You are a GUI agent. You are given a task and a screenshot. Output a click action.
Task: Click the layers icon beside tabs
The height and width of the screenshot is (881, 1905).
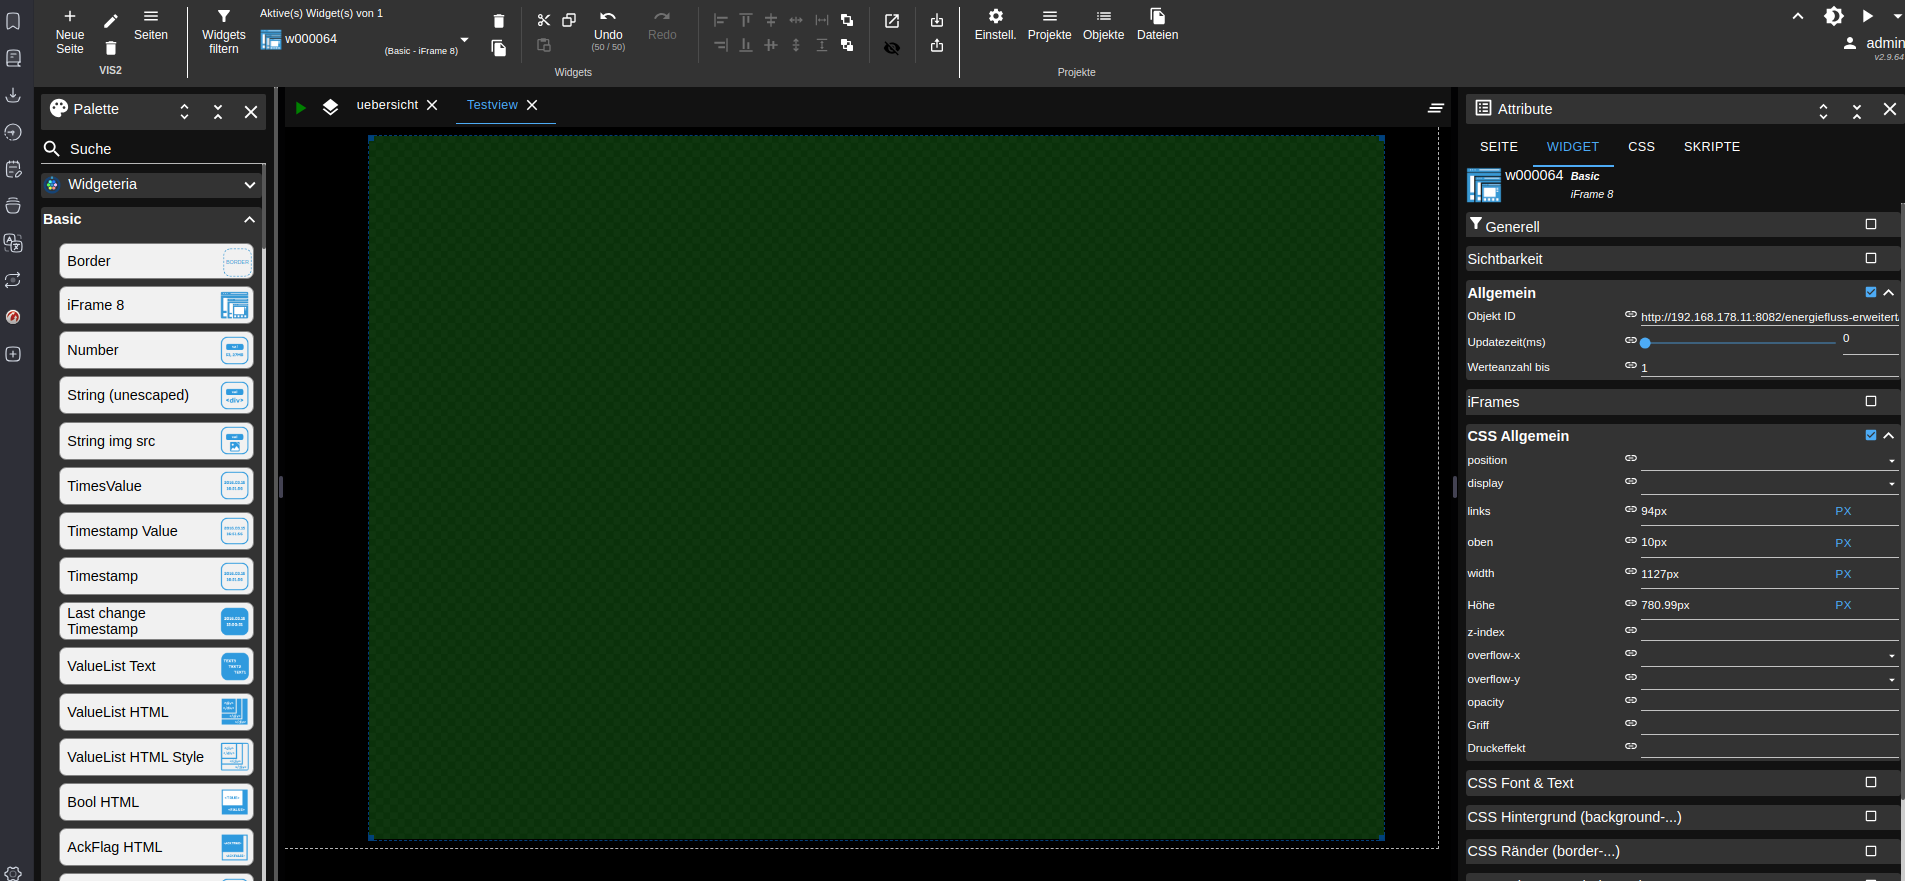pyautogui.click(x=330, y=107)
